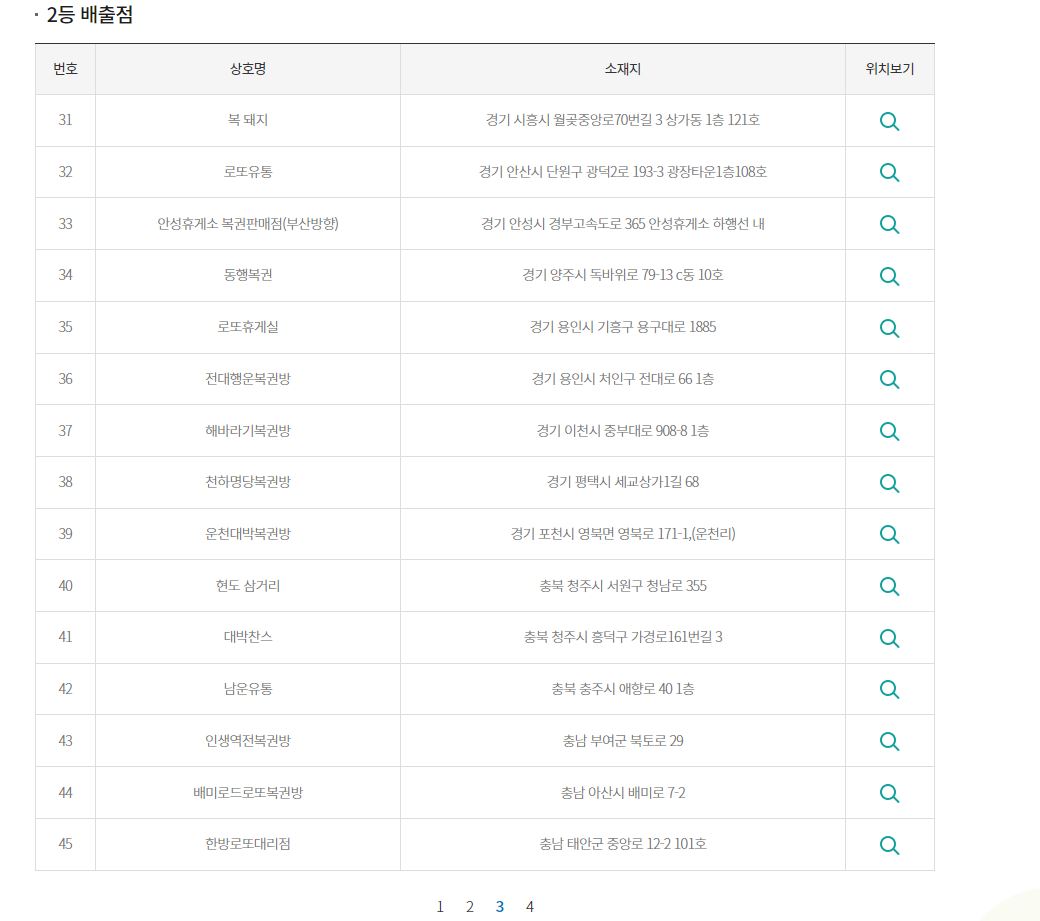Select store name 로또유통
Screen dimensions: 1040x921
tap(248, 172)
